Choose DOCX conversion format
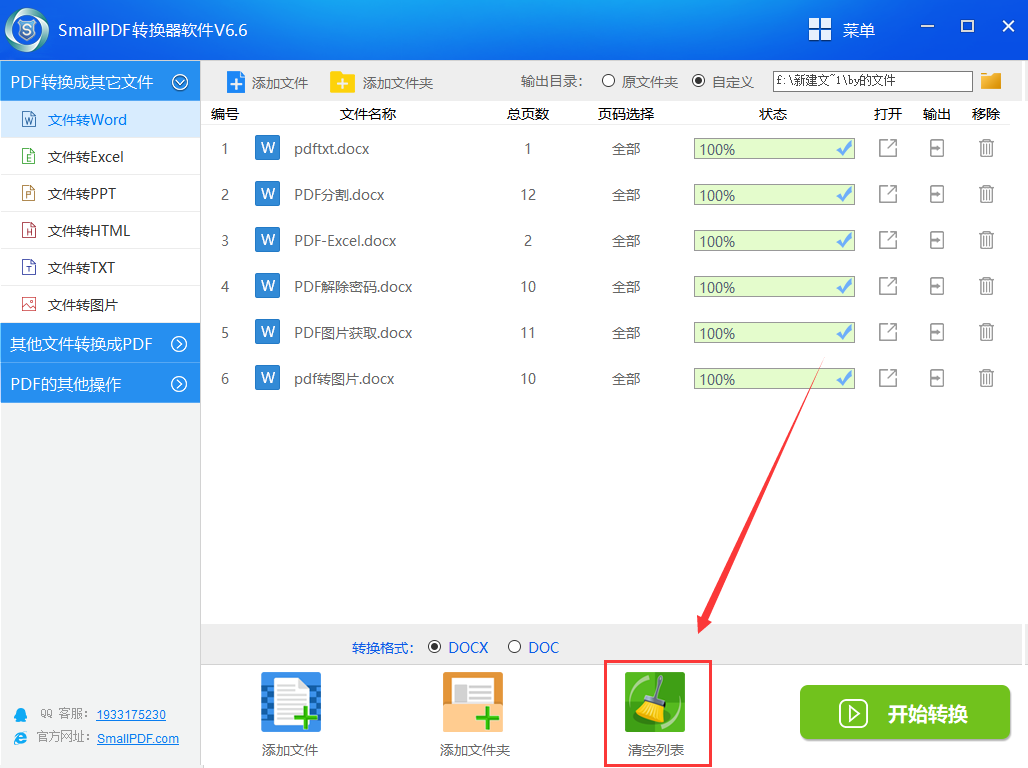1028x768 pixels. click(x=434, y=647)
